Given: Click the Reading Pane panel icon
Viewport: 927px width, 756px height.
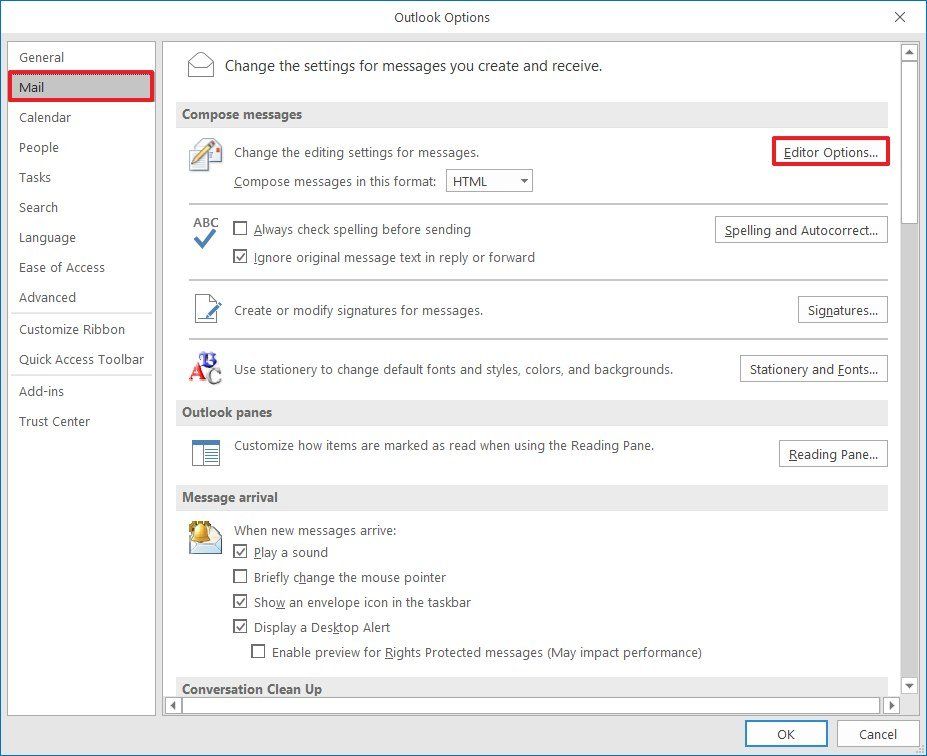Looking at the screenshot, I should click(x=204, y=453).
